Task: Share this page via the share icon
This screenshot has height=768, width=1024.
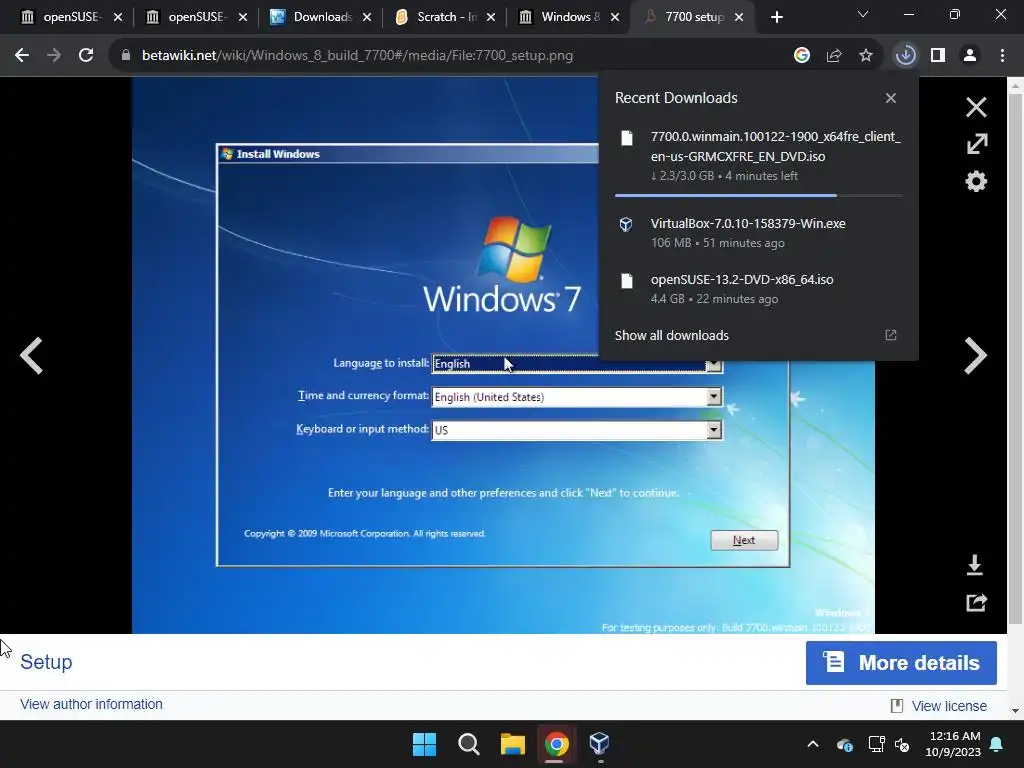Action: tap(833, 56)
